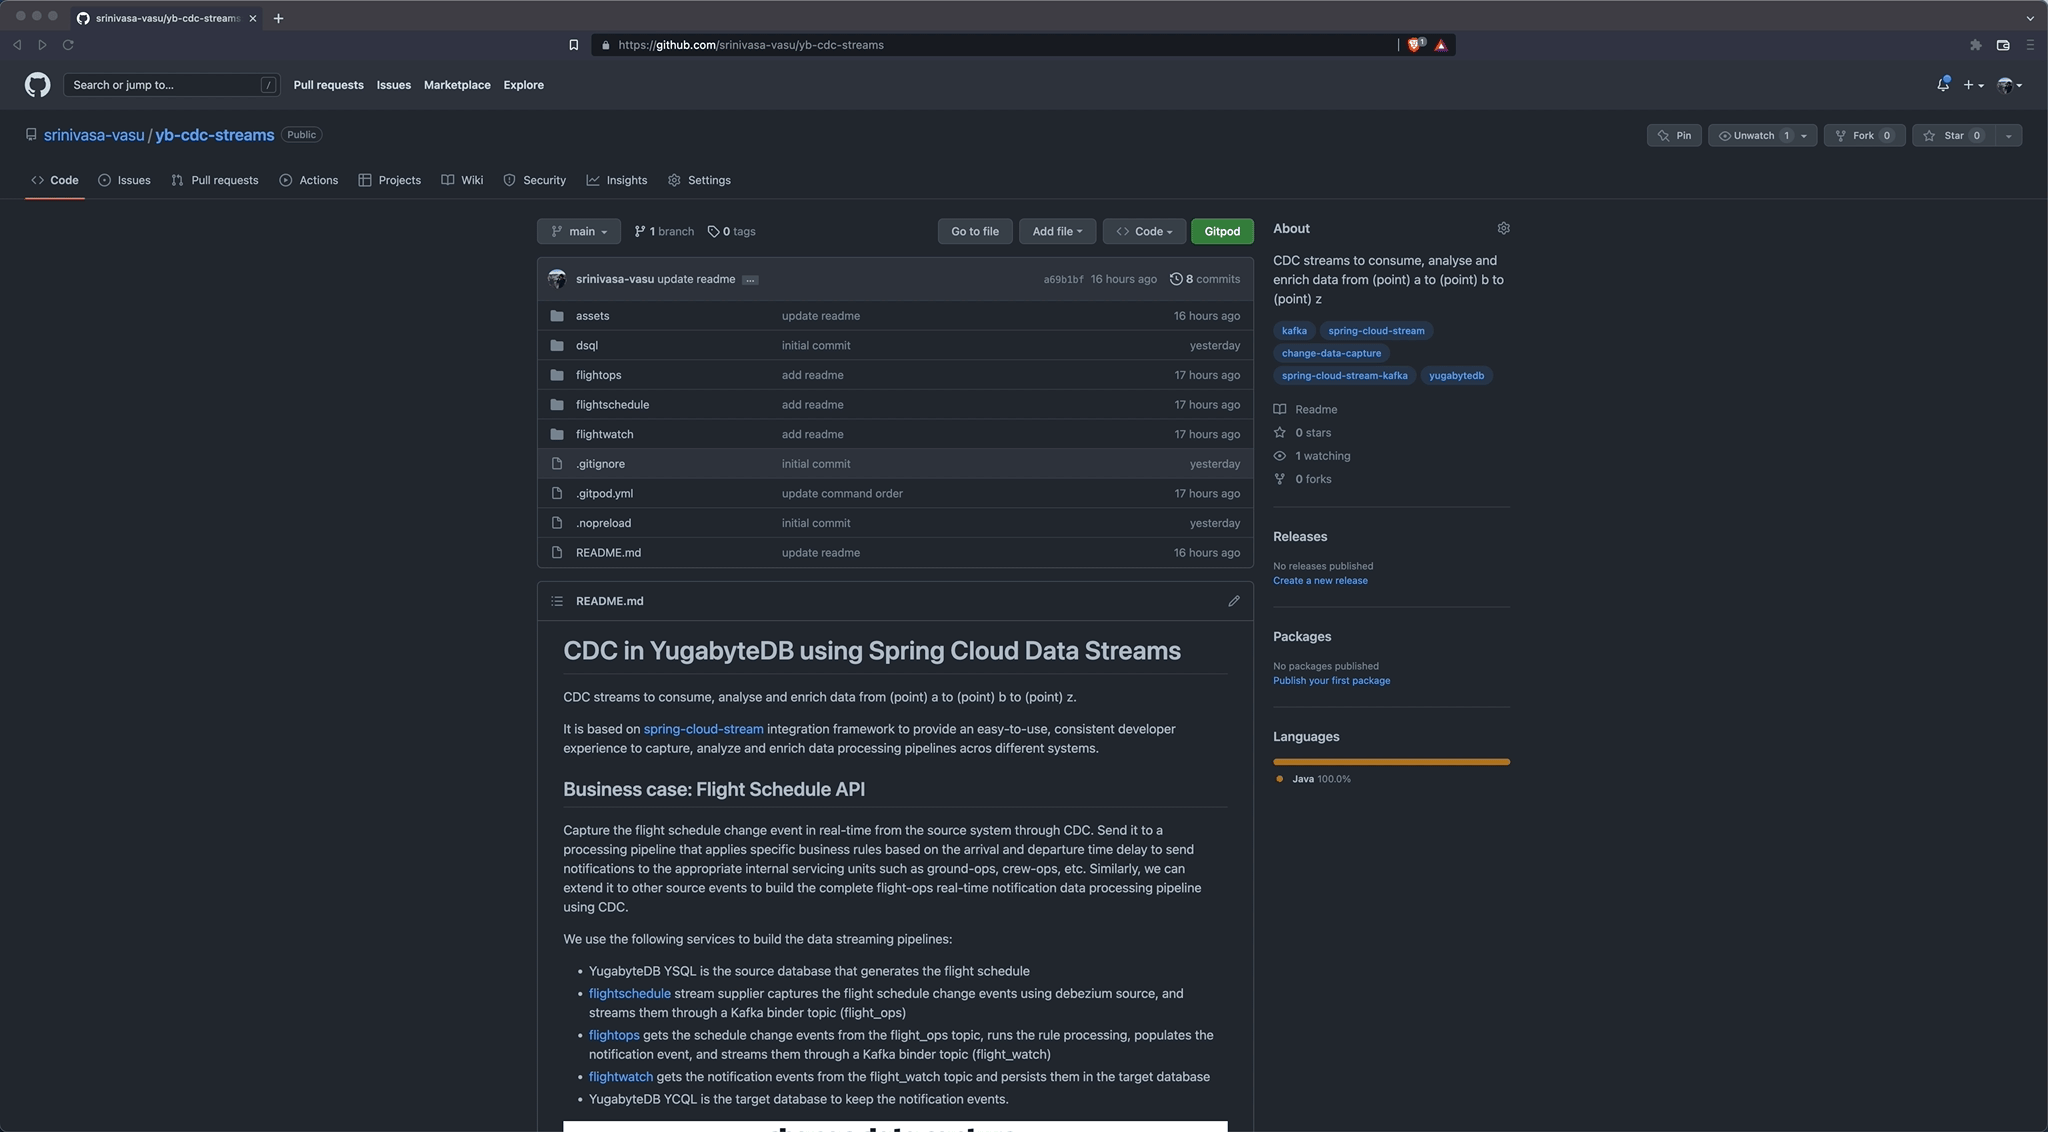Screen dimensions: 2048x1132
Task: Pin this repository
Action: [x=1674, y=135]
